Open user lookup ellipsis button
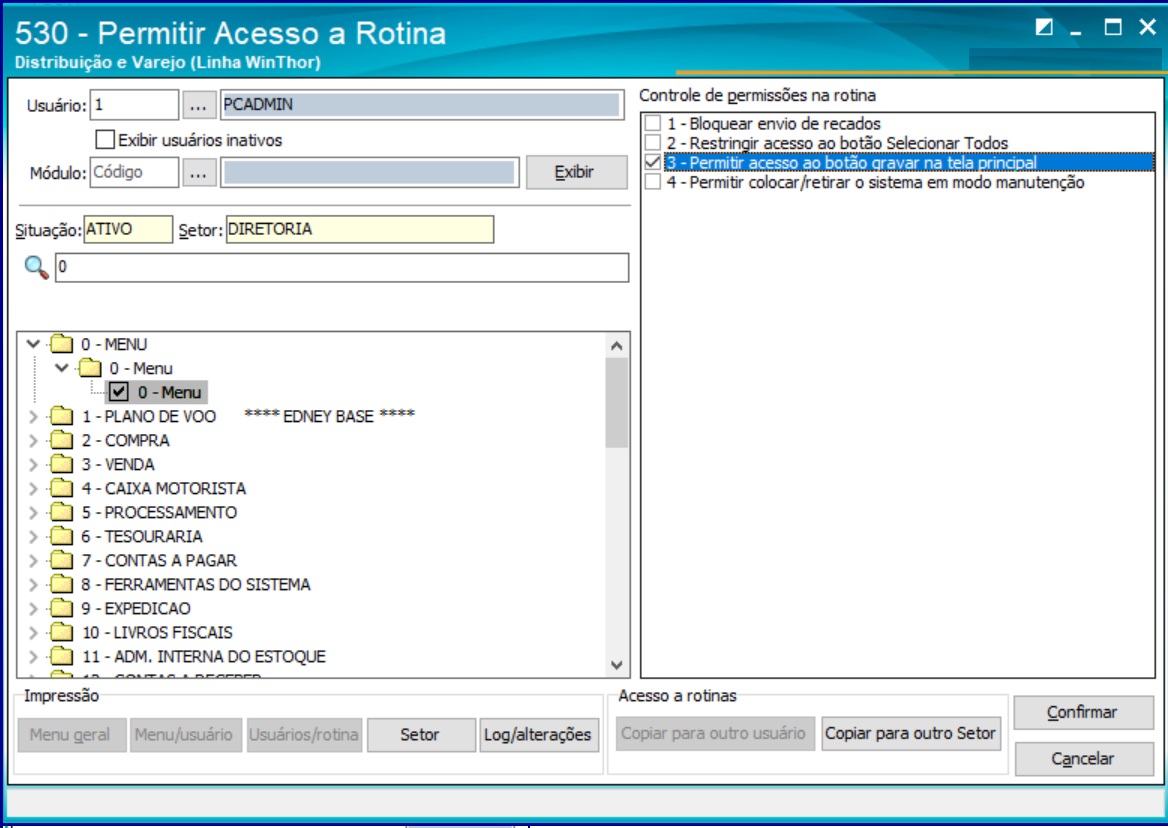Image resolution: width=1168 pixels, height=828 pixels. pyautogui.click(x=198, y=105)
